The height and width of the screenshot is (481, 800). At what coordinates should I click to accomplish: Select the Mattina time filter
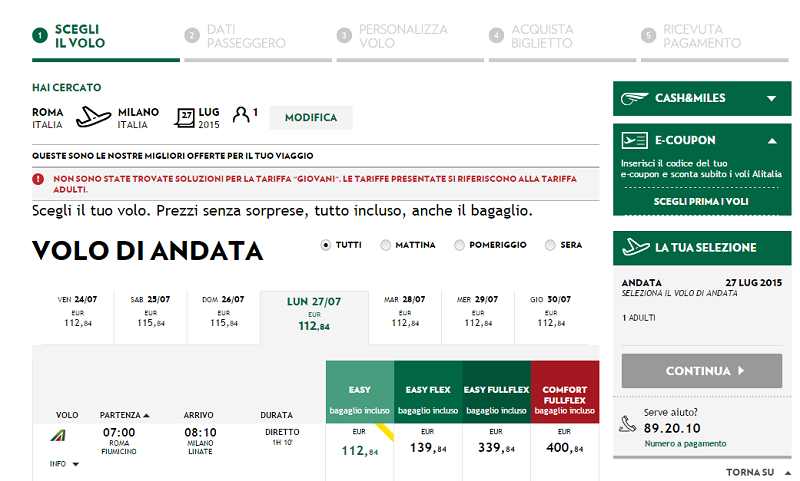(x=386, y=245)
